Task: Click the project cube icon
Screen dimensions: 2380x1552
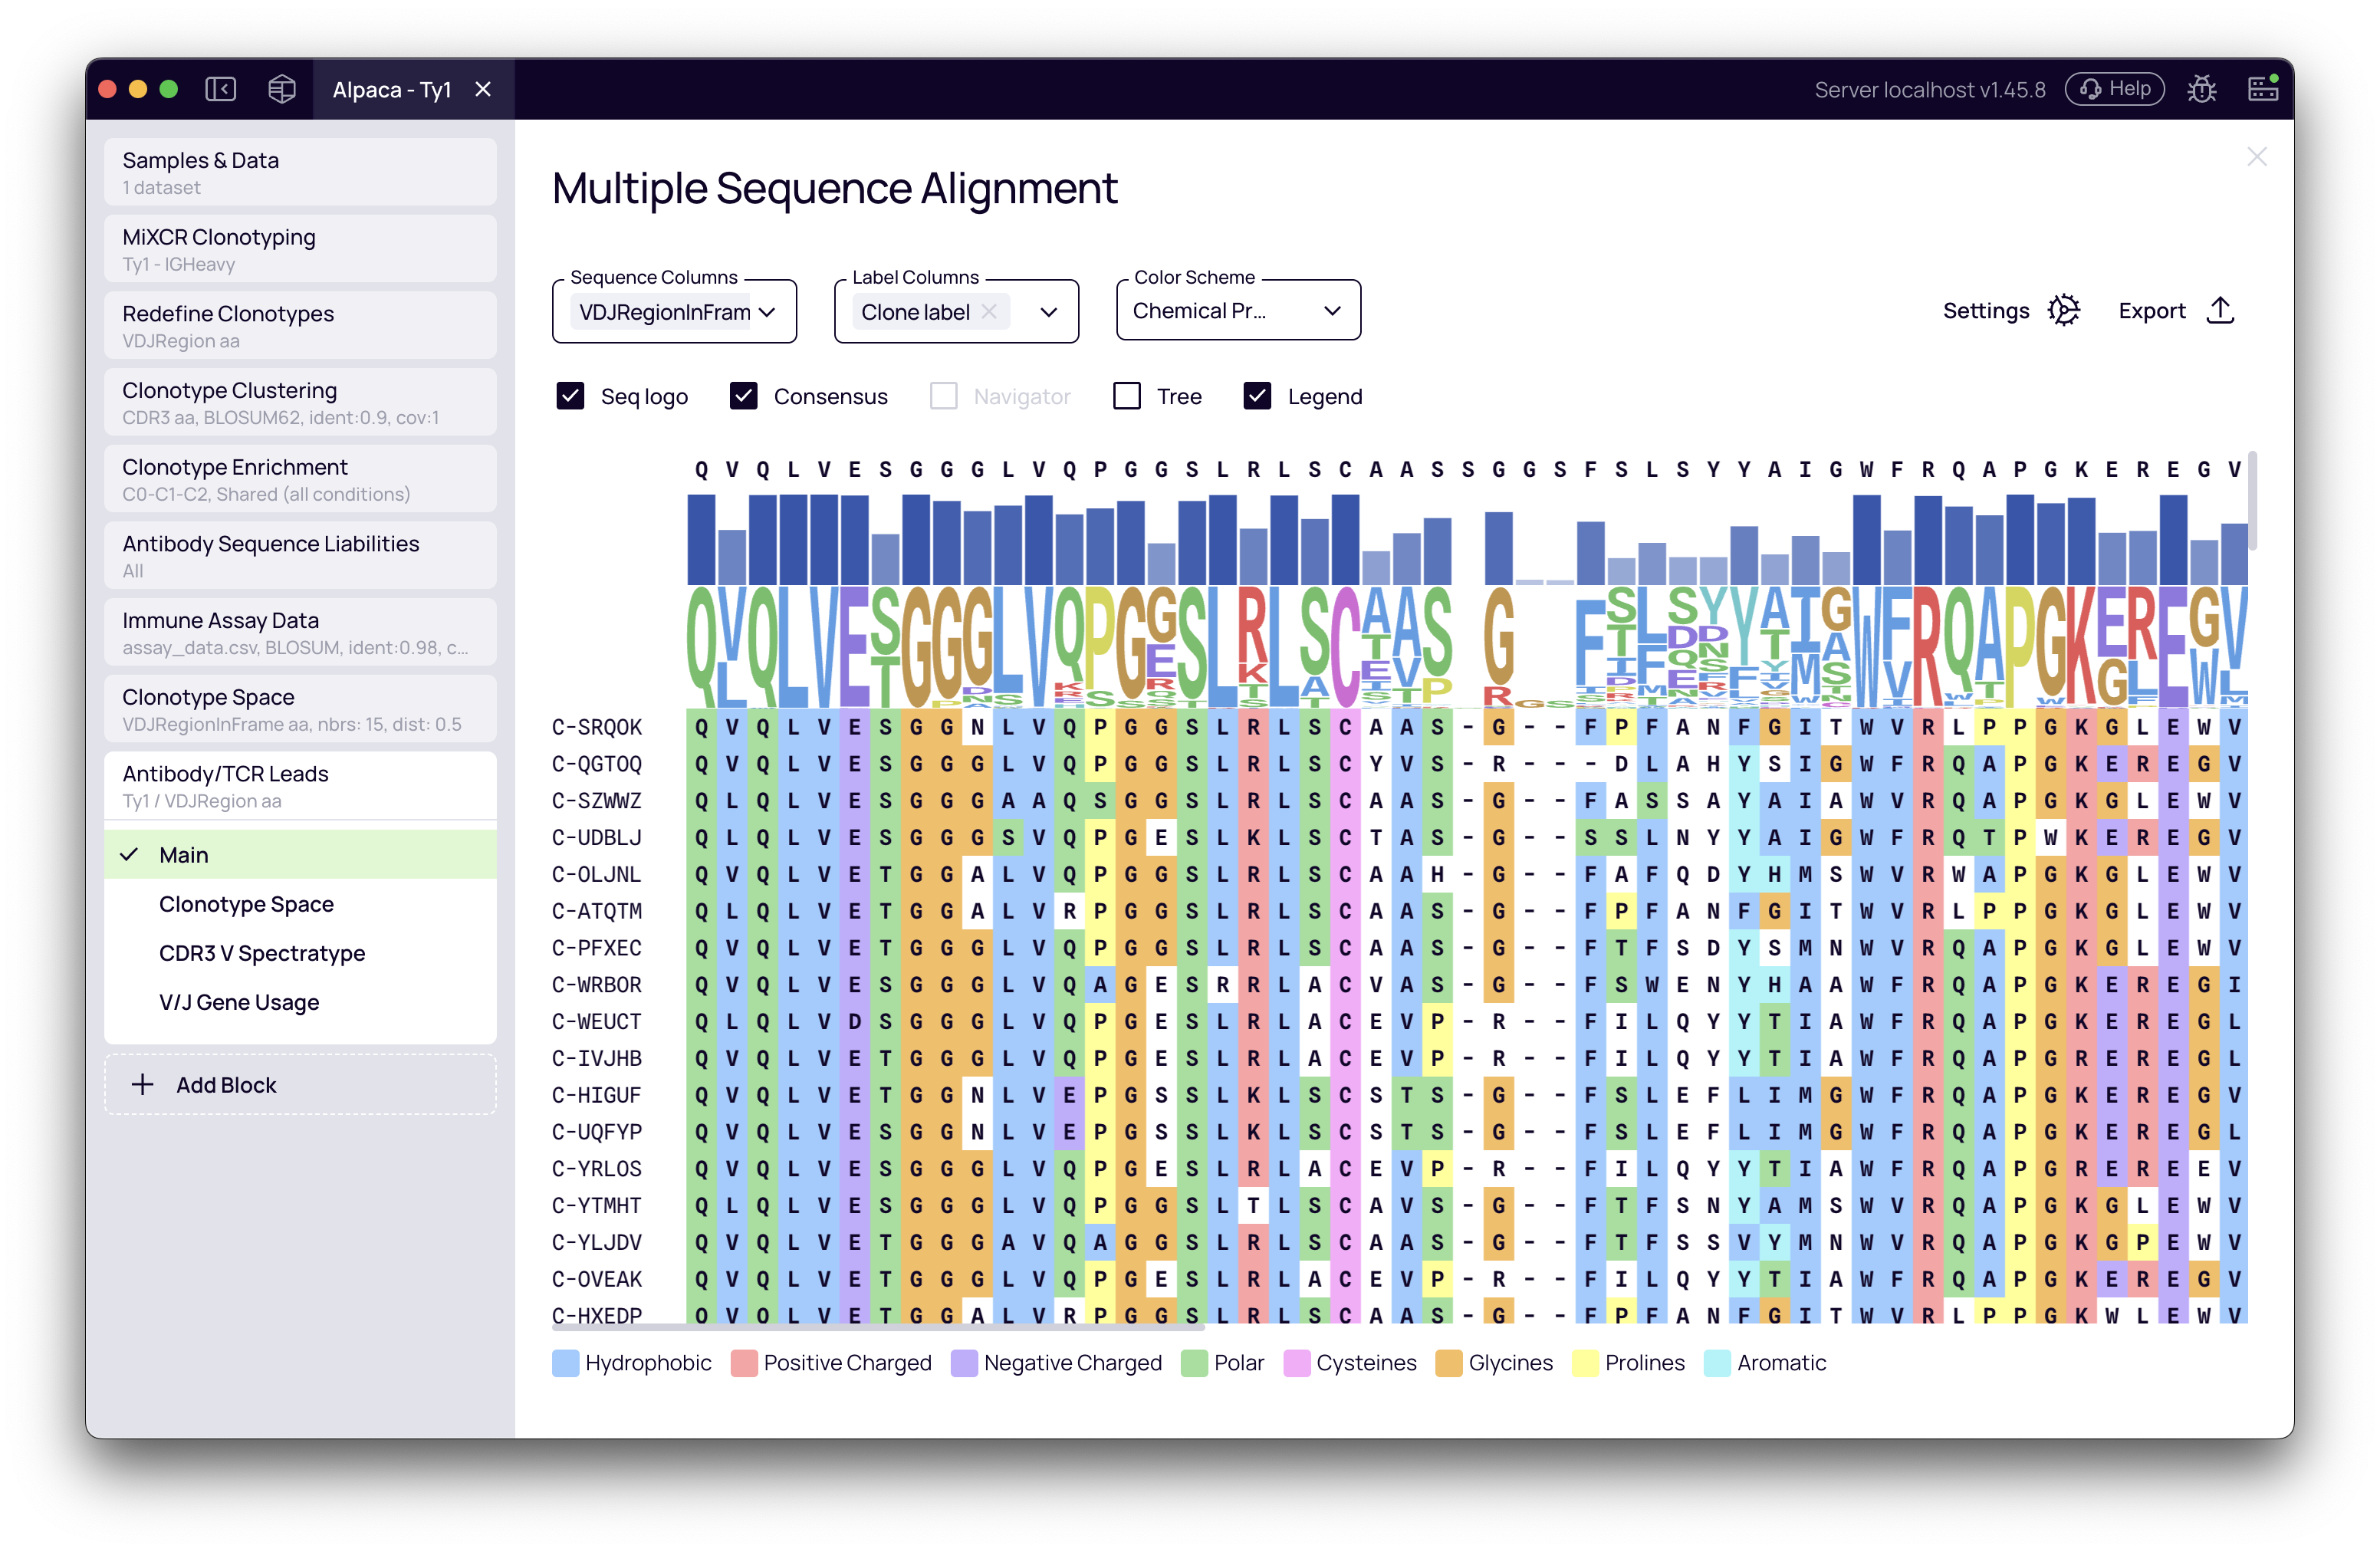Action: click(282, 89)
